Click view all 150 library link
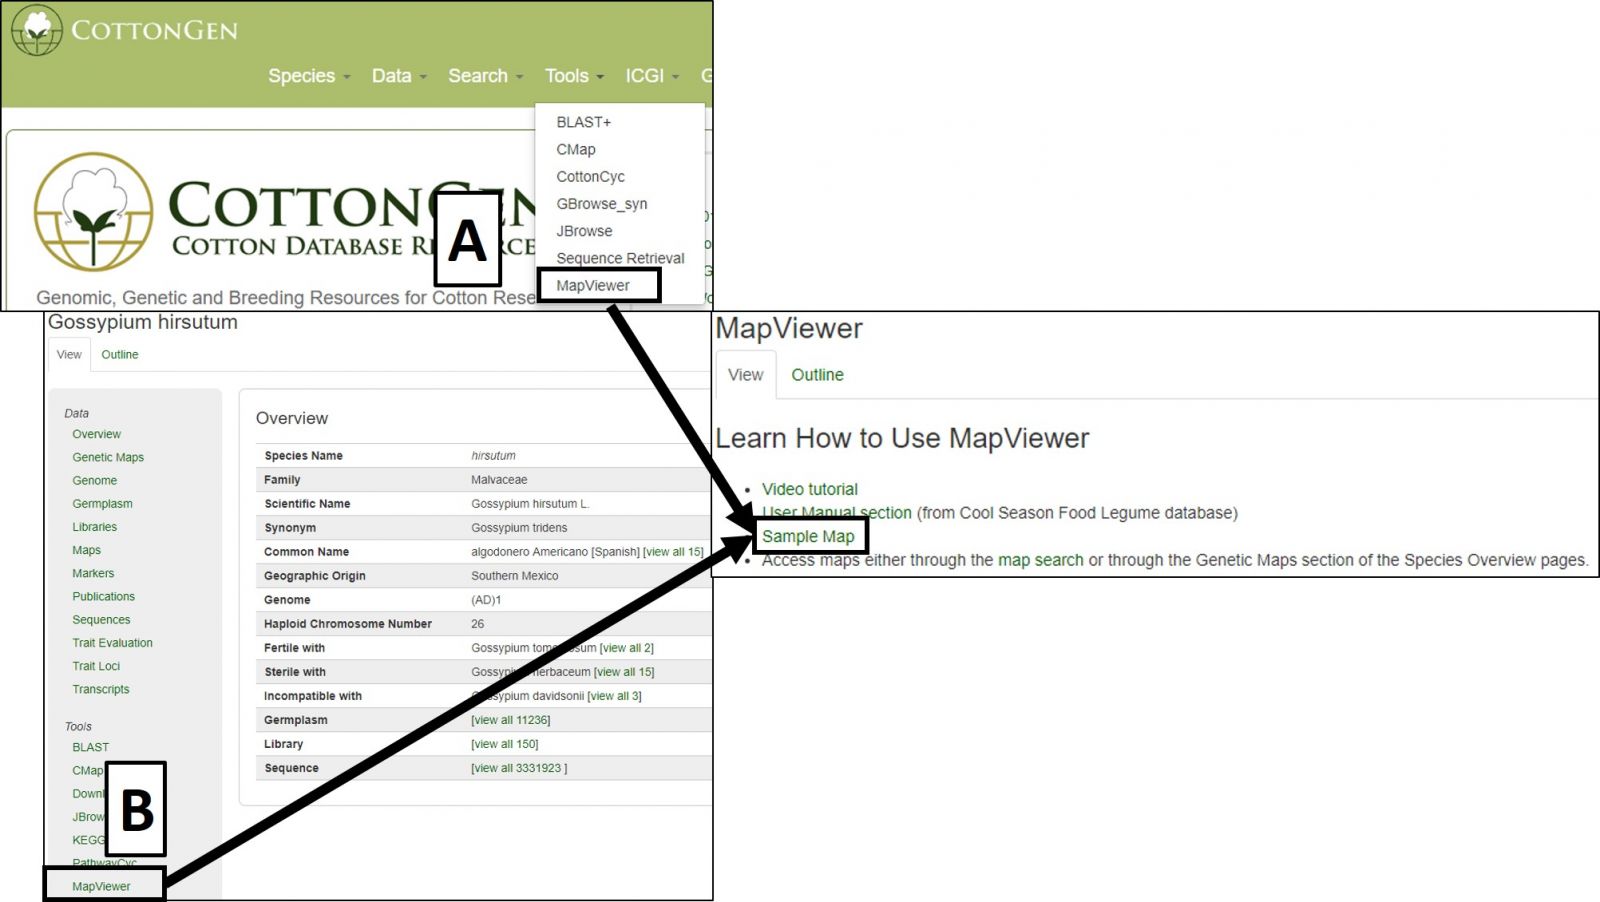The width and height of the screenshot is (1600, 902). click(505, 744)
